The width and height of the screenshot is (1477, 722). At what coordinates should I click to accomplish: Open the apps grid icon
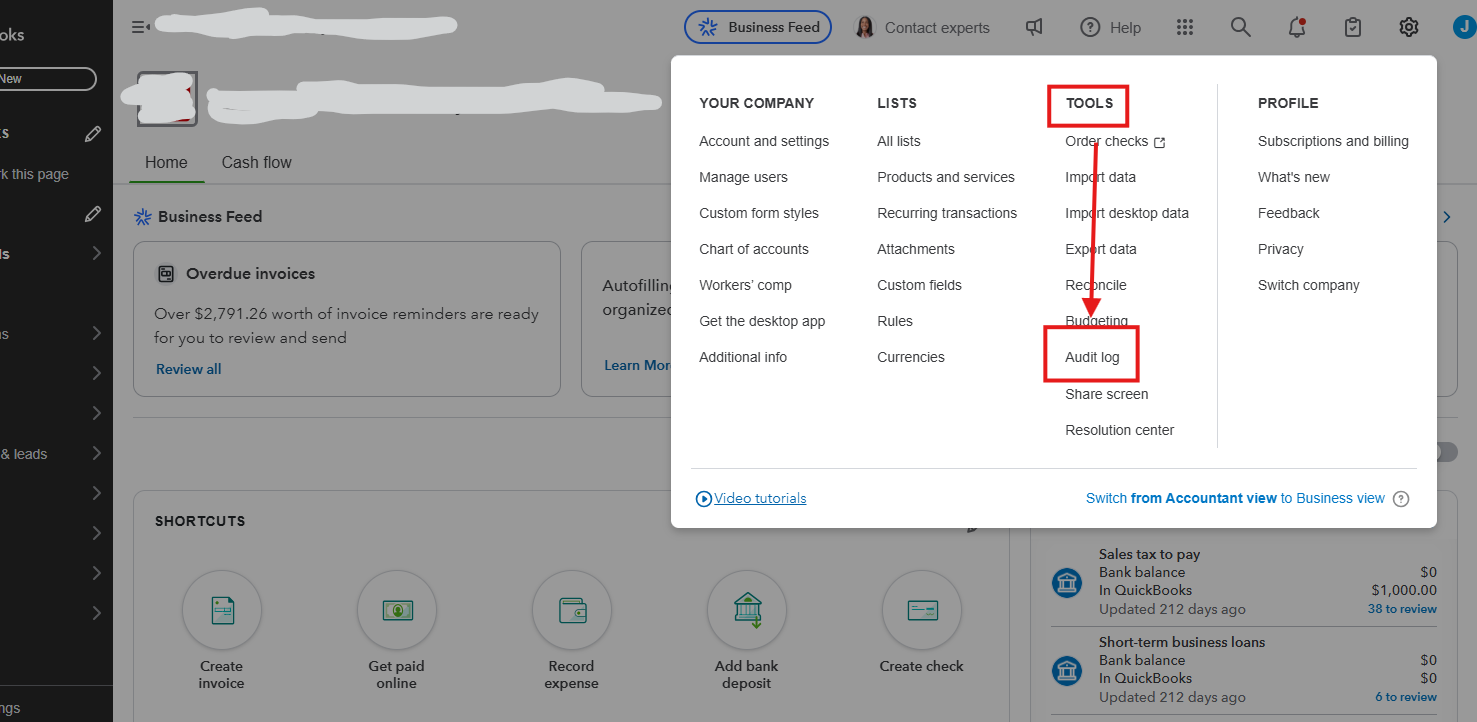[x=1185, y=28]
